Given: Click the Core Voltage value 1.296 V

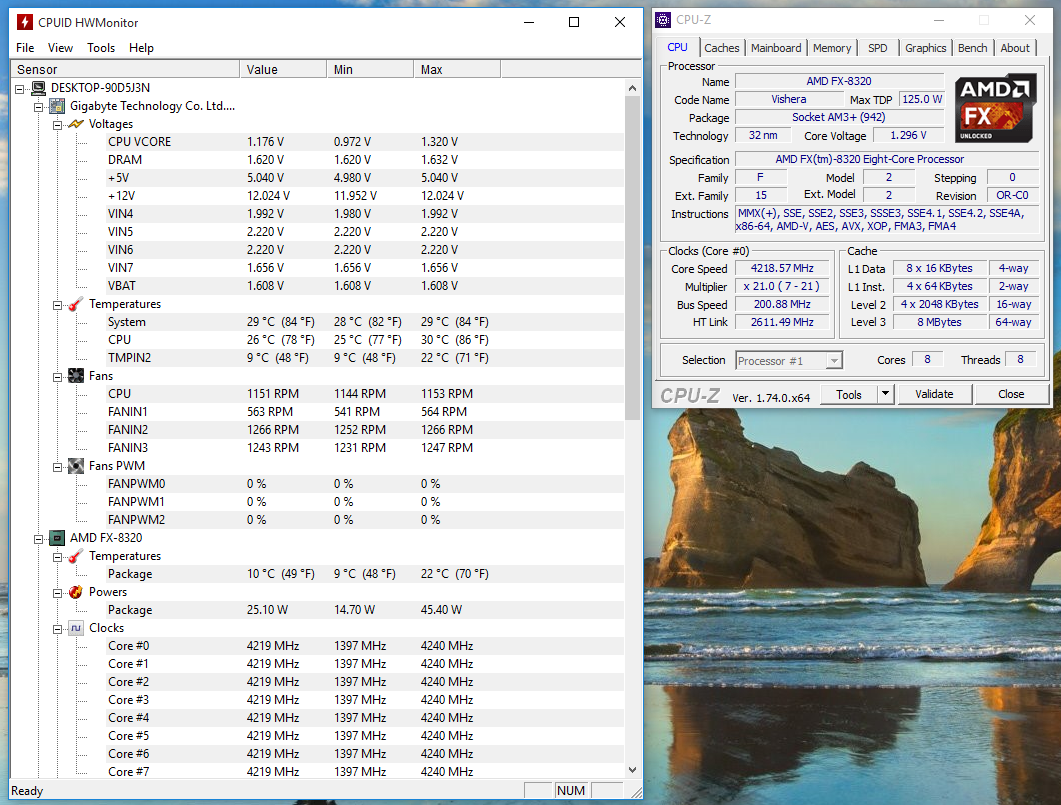Looking at the screenshot, I should [x=908, y=135].
